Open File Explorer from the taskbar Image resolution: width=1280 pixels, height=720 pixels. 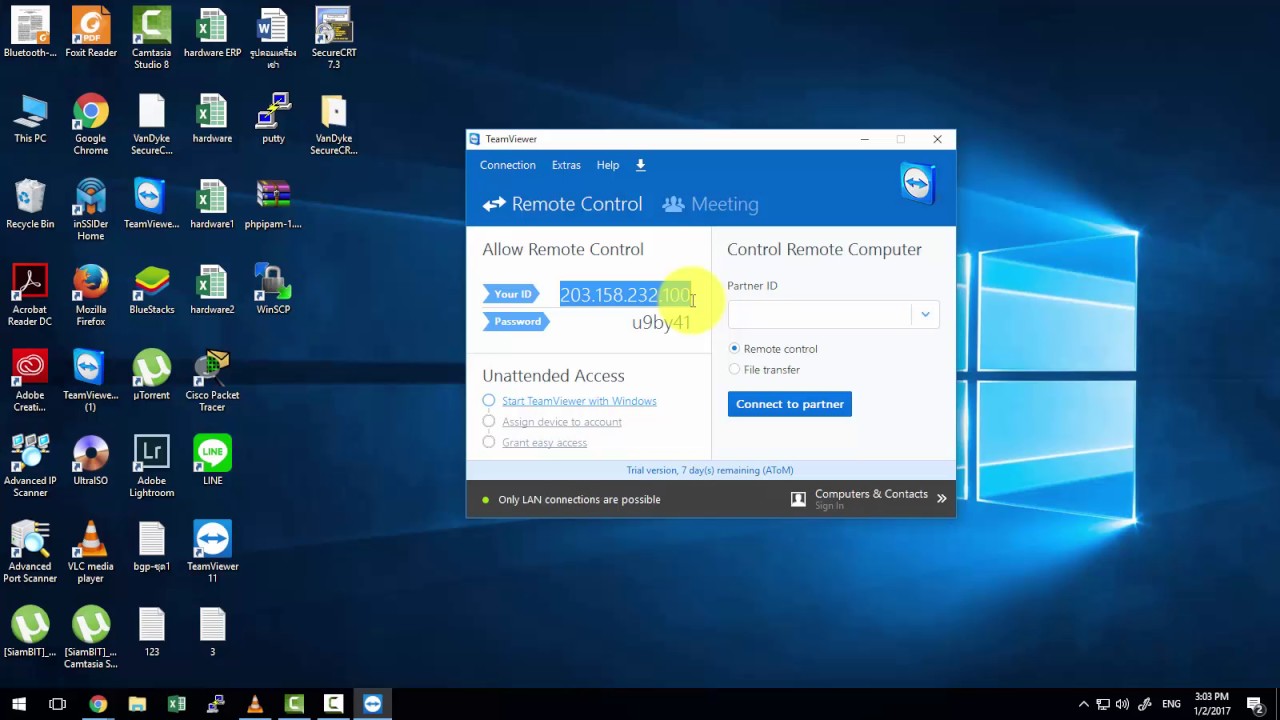[x=137, y=704]
